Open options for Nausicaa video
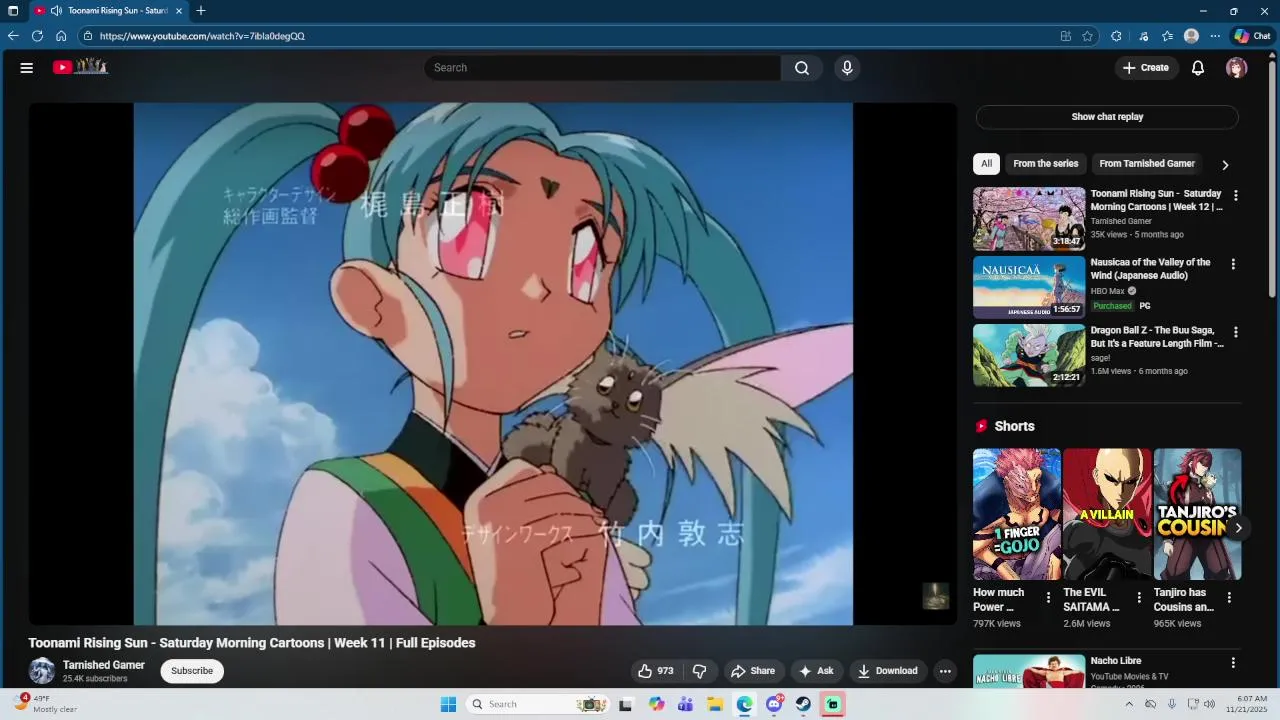 coord(1233,264)
